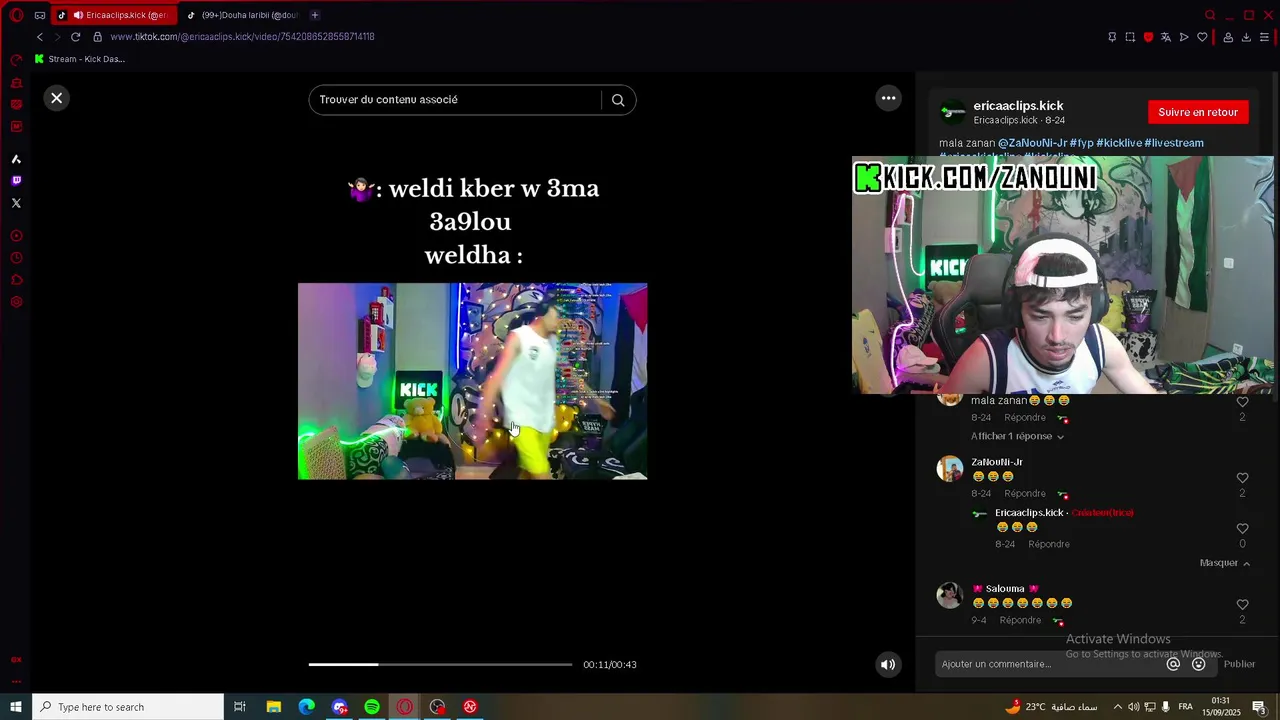Open the tab islands workspace icon
Viewport: 1280px width, 720px height.
(40, 15)
